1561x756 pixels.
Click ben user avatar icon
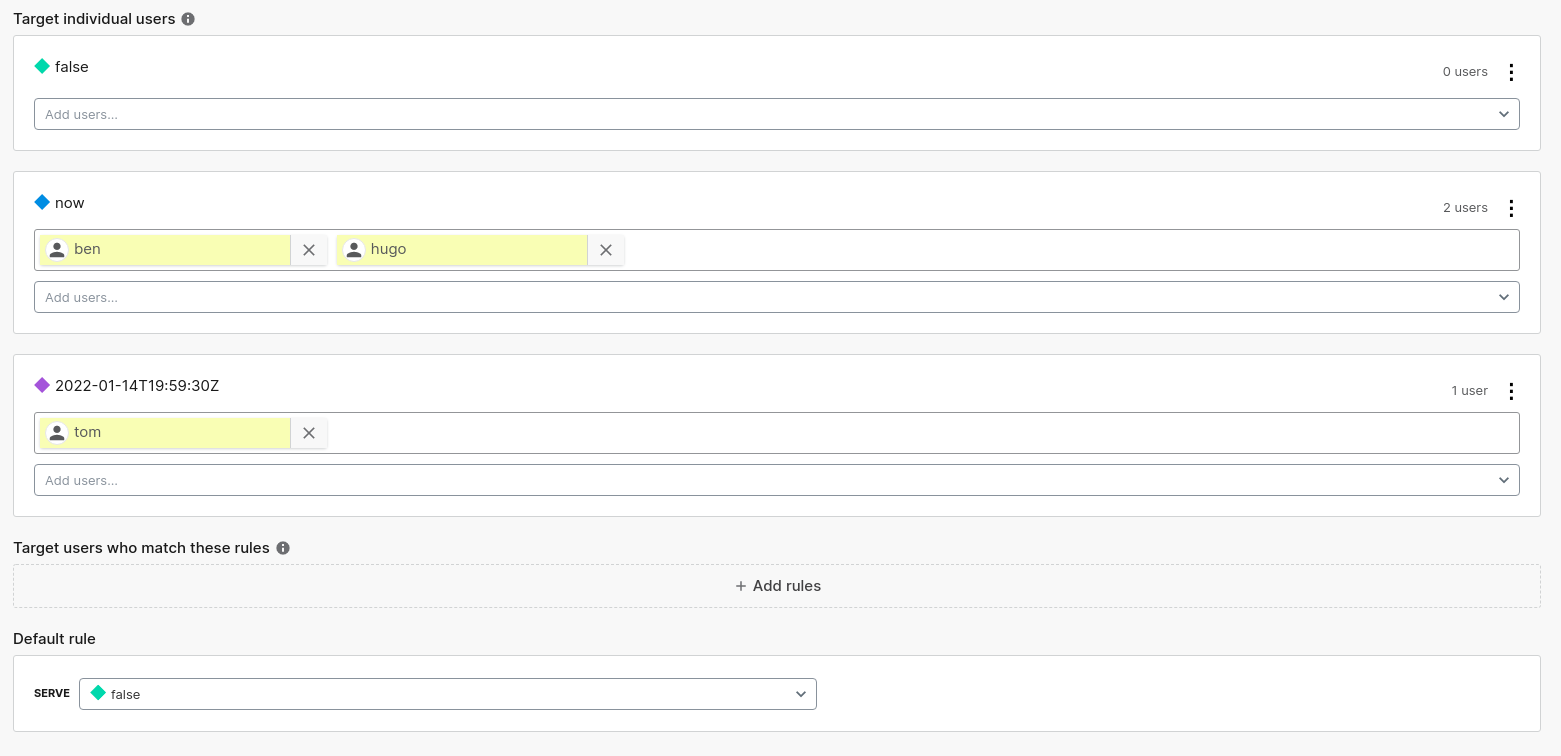coord(57,249)
